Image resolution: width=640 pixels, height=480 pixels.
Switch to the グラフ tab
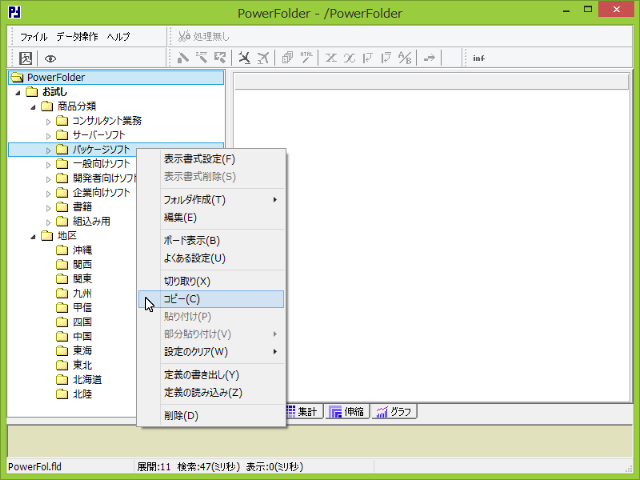coord(395,411)
